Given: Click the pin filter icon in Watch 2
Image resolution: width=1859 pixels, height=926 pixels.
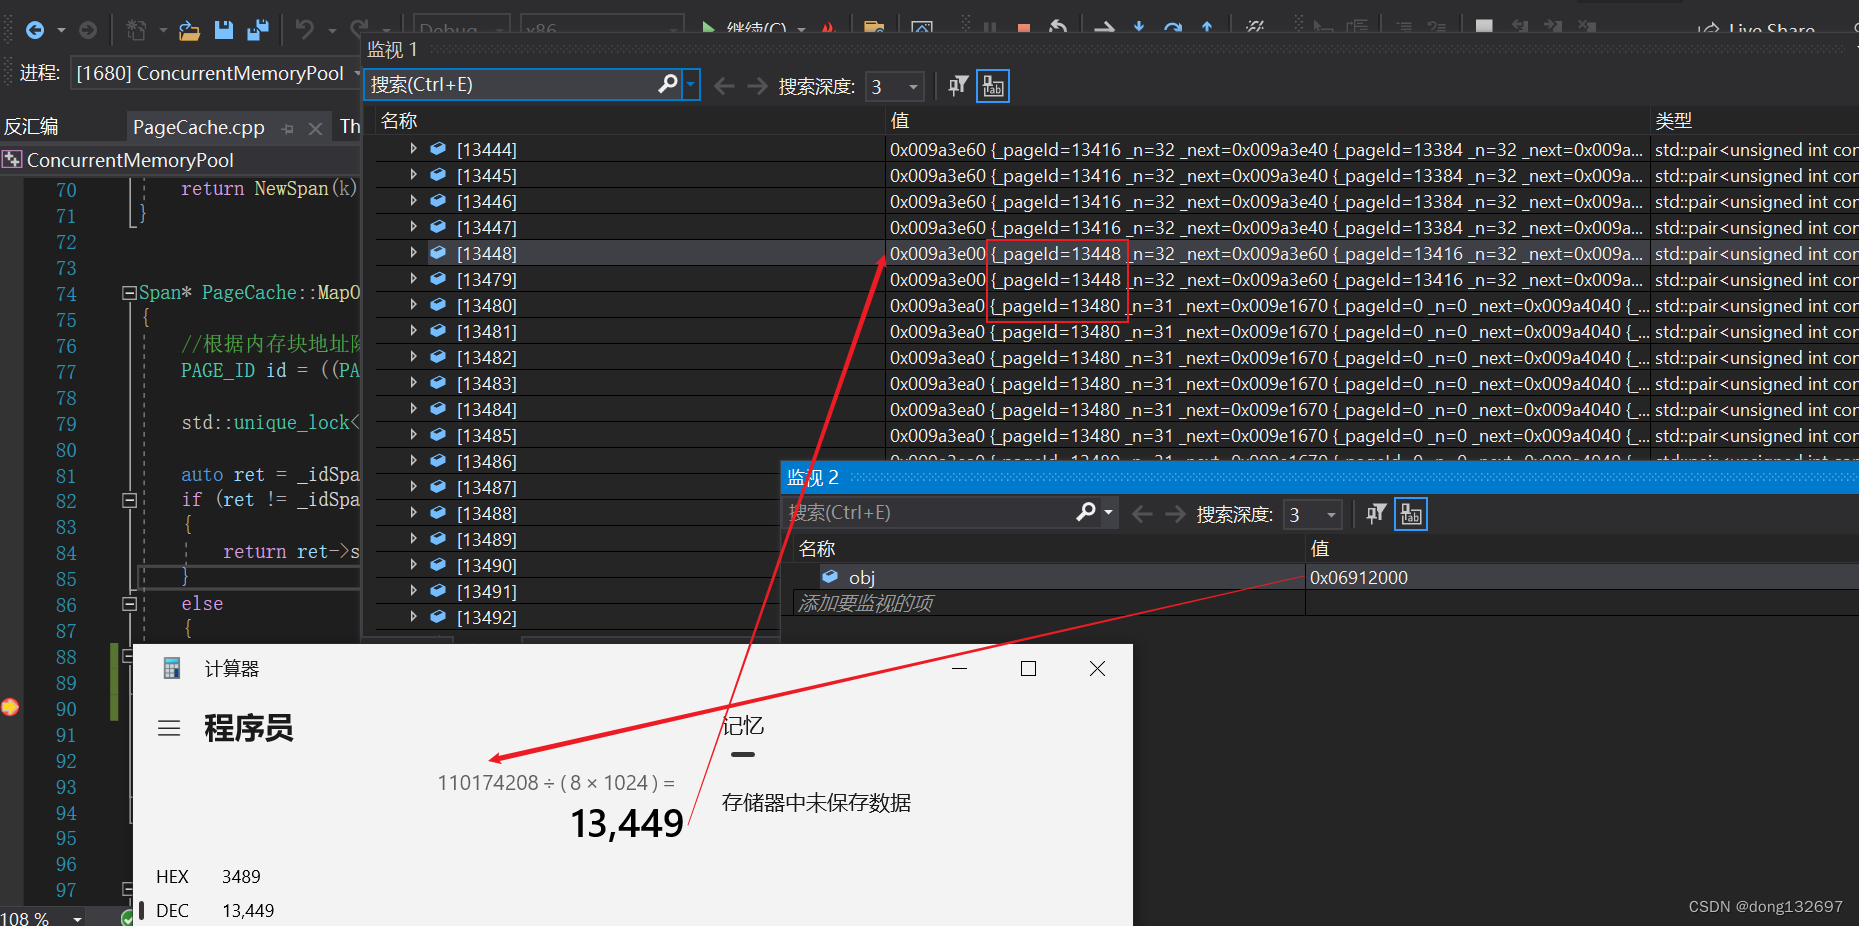Looking at the screenshot, I should 1376,514.
